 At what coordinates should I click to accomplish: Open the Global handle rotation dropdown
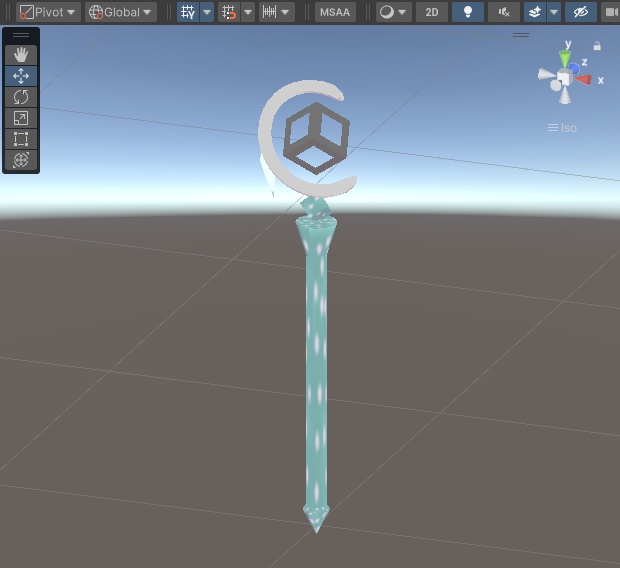click(121, 12)
